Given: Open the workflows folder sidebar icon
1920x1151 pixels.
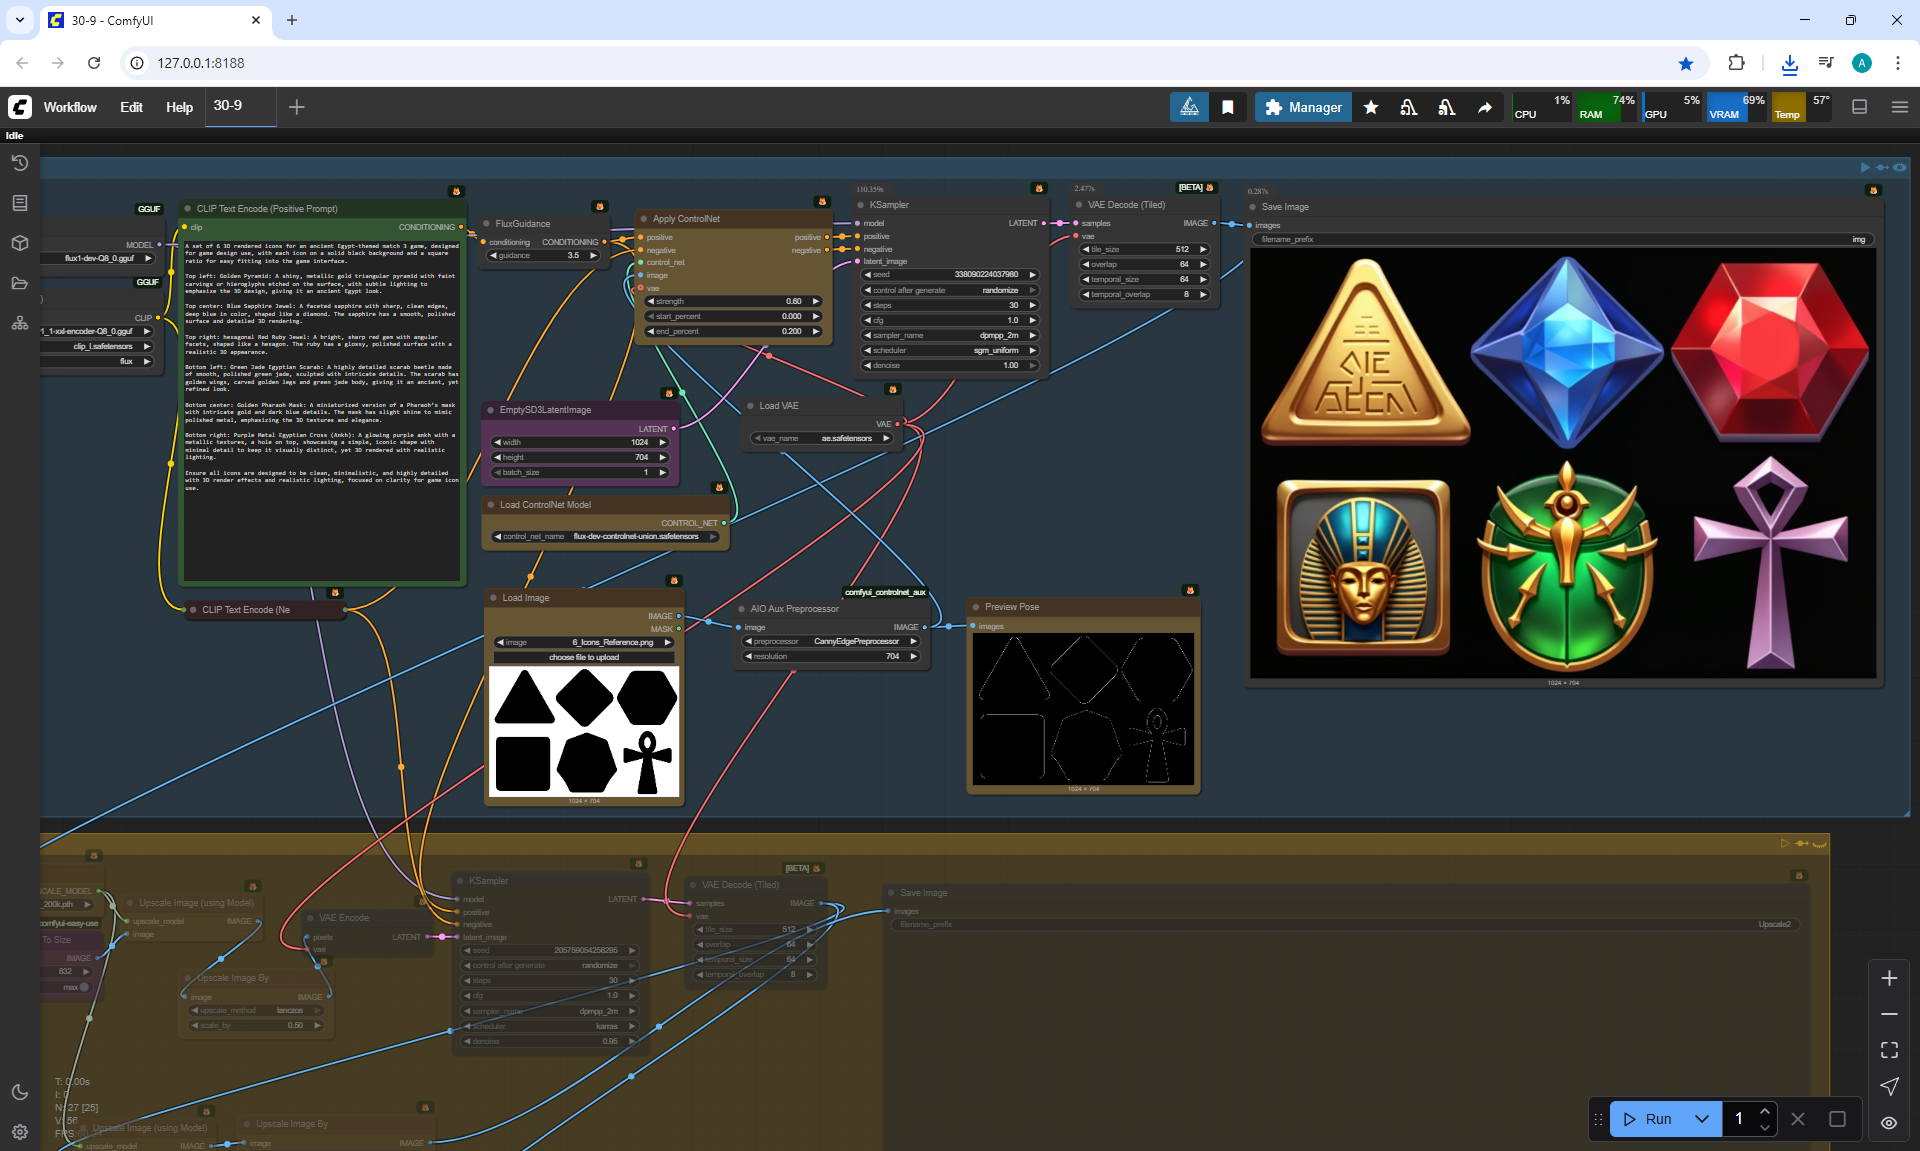Looking at the screenshot, I should coord(19,283).
